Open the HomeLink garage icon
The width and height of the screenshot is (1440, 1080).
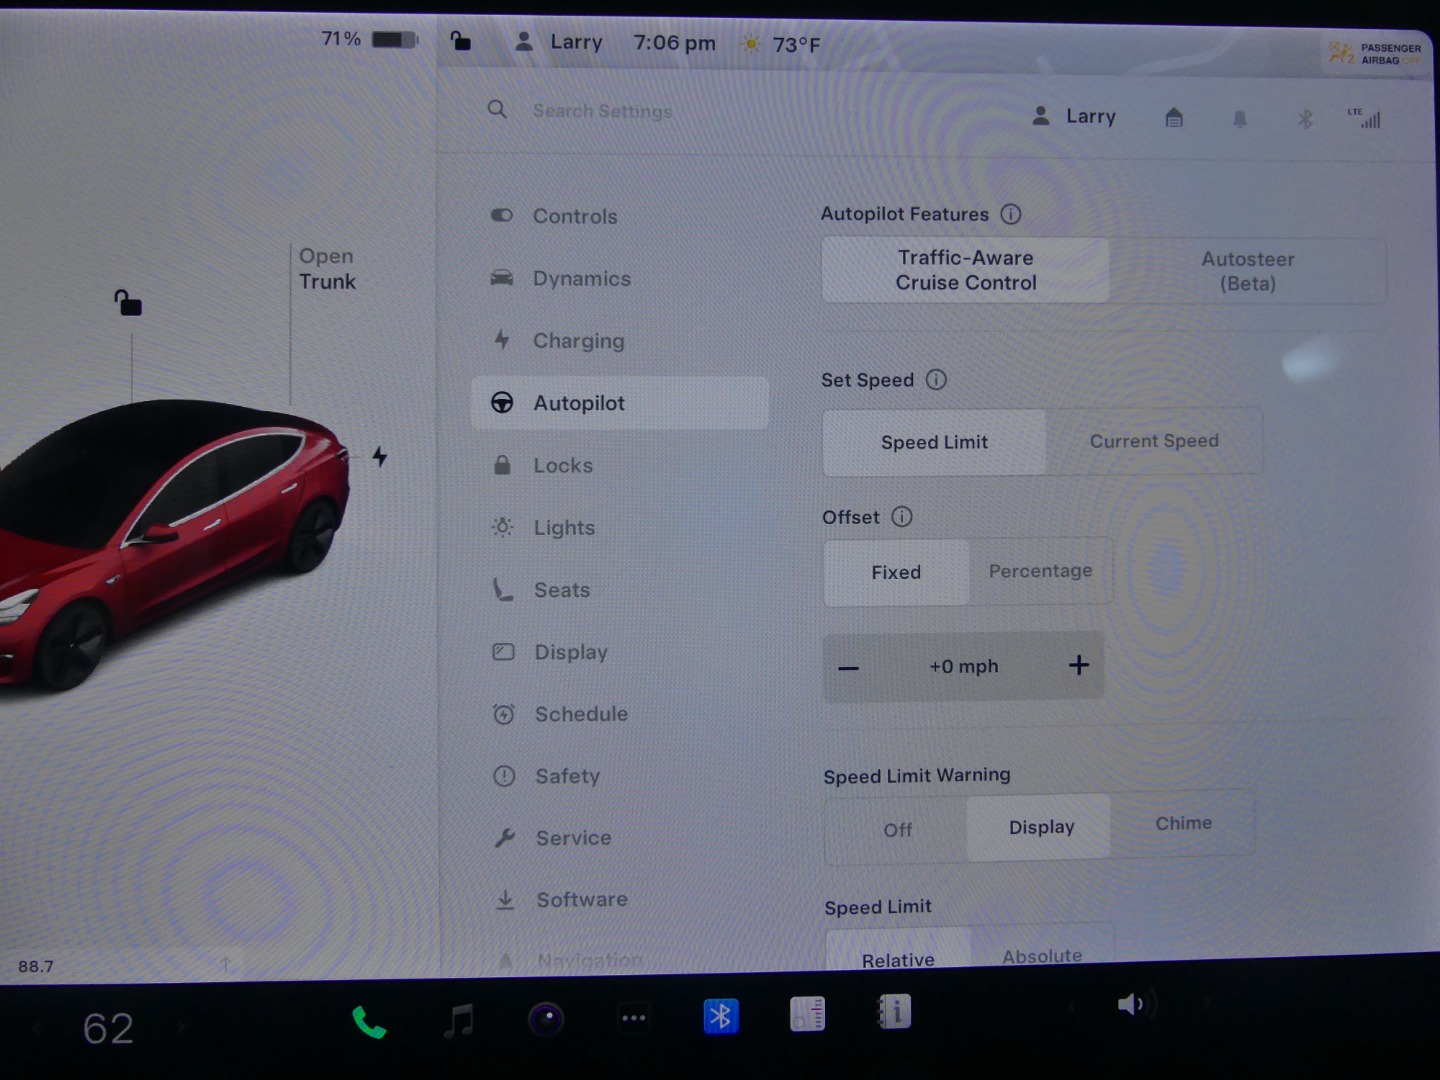[1174, 118]
